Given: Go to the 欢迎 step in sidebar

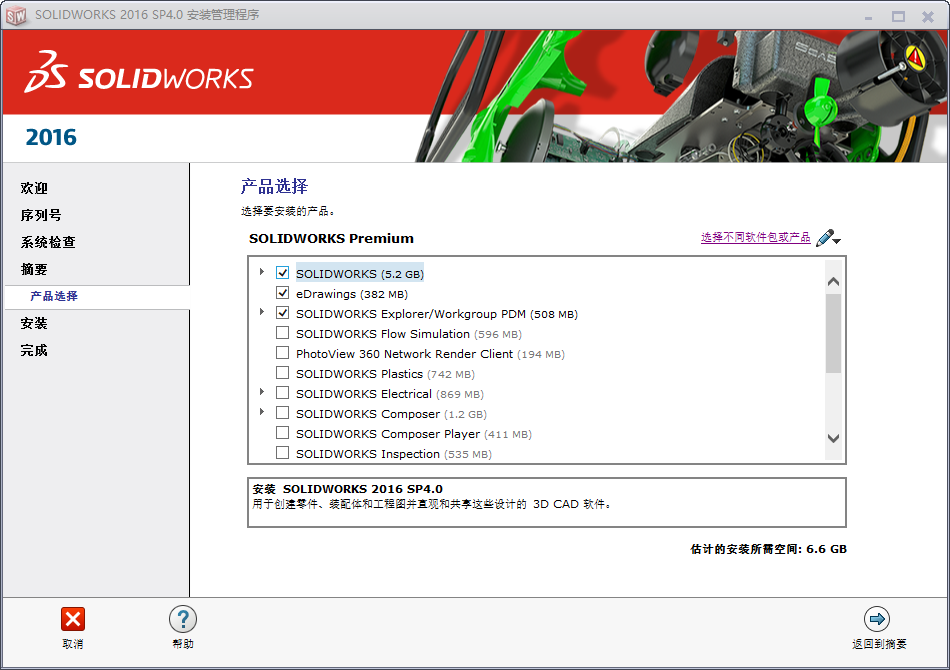Looking at the screenshot, I should (x=34, y=188).
